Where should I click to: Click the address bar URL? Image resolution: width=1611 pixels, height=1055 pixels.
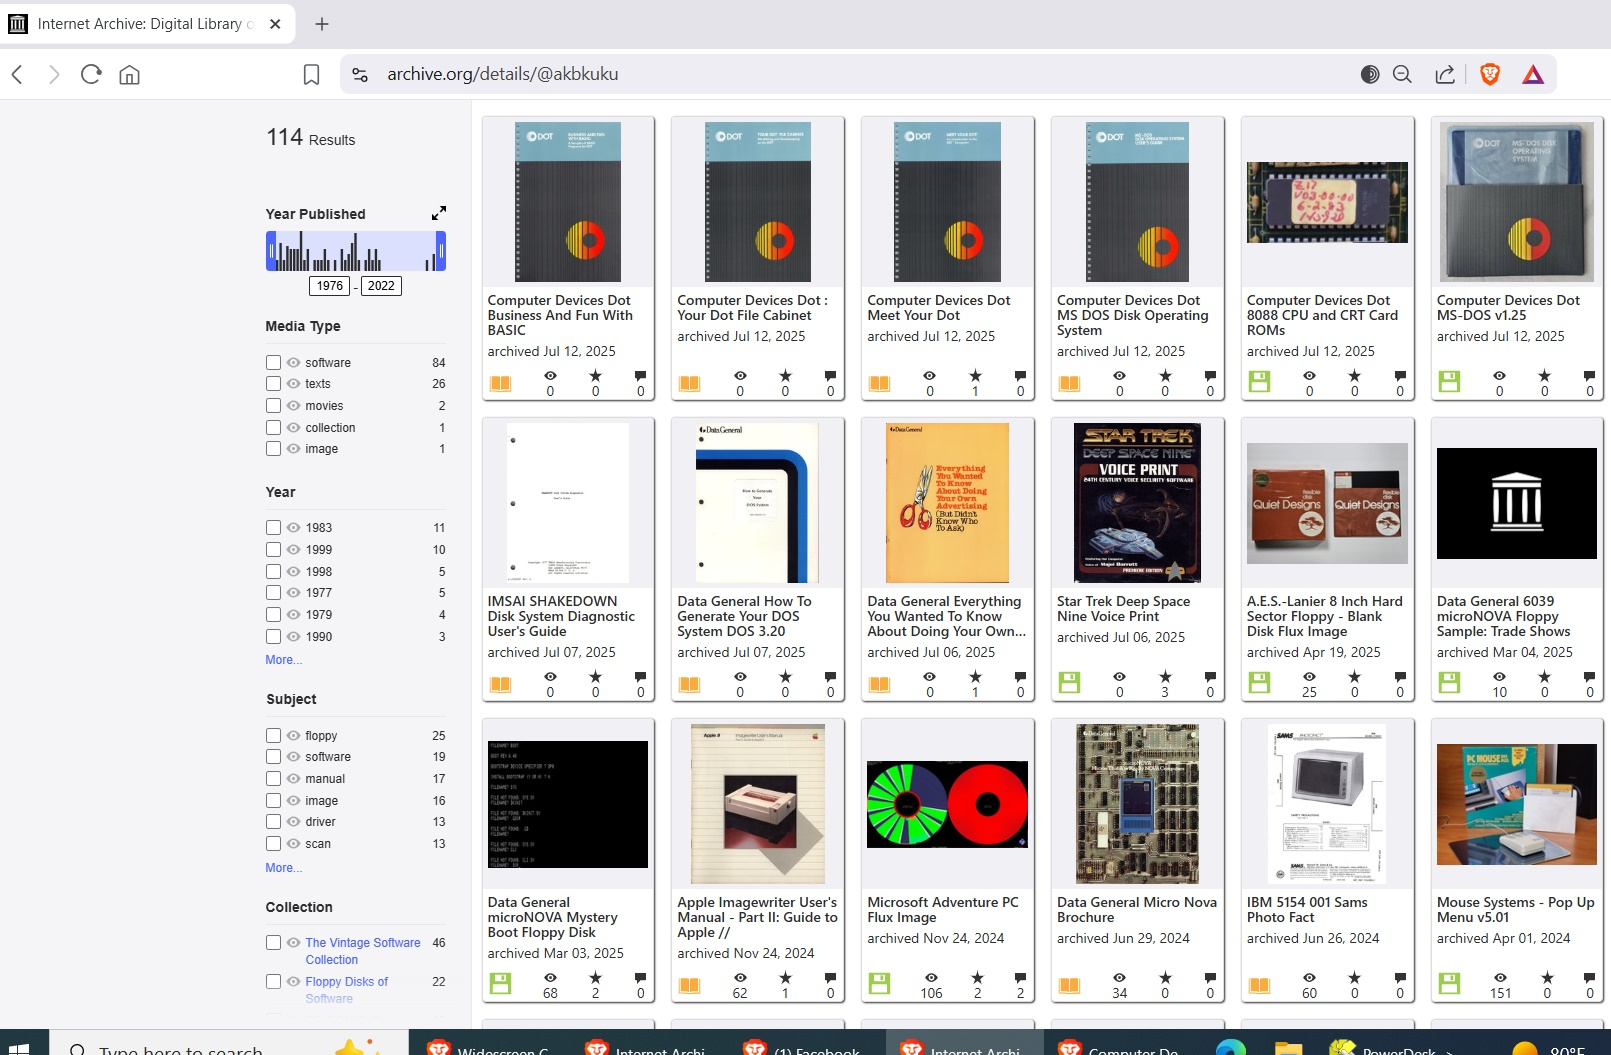point(502,74)
